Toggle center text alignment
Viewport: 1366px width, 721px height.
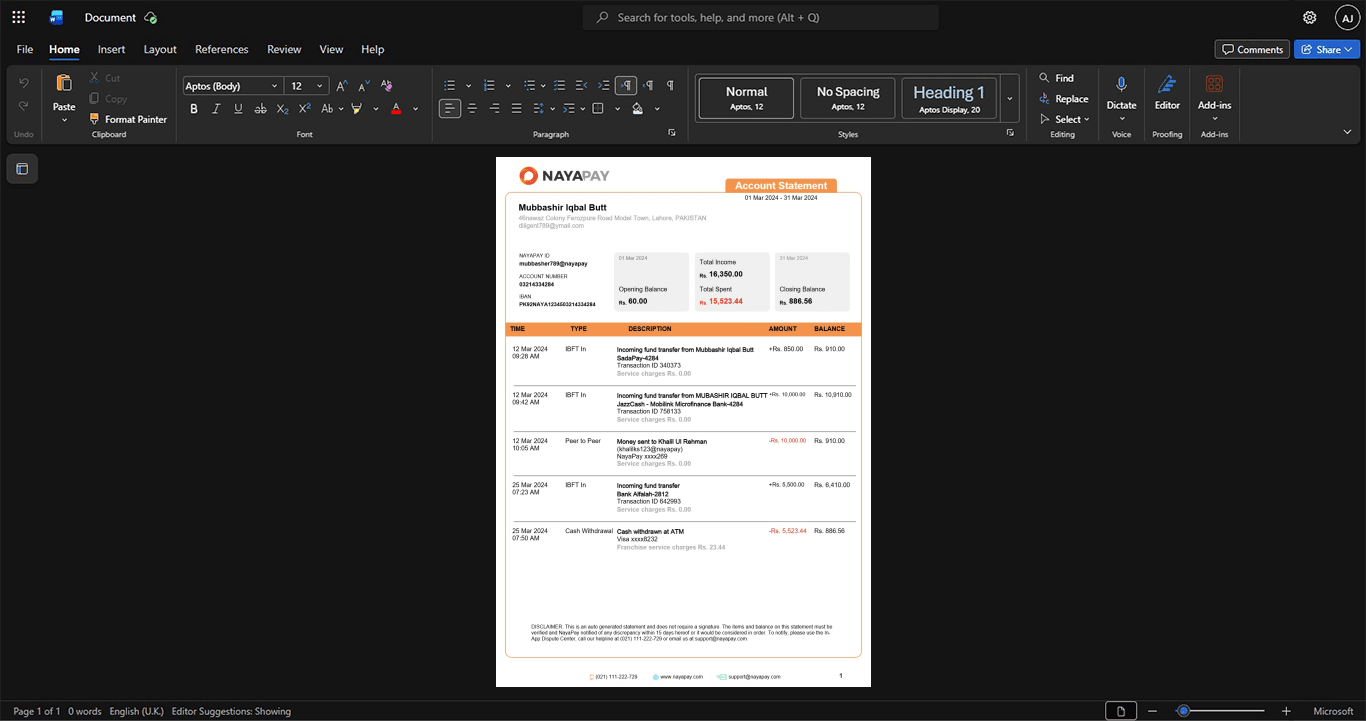pyautogui.click(x=472, y=109)
